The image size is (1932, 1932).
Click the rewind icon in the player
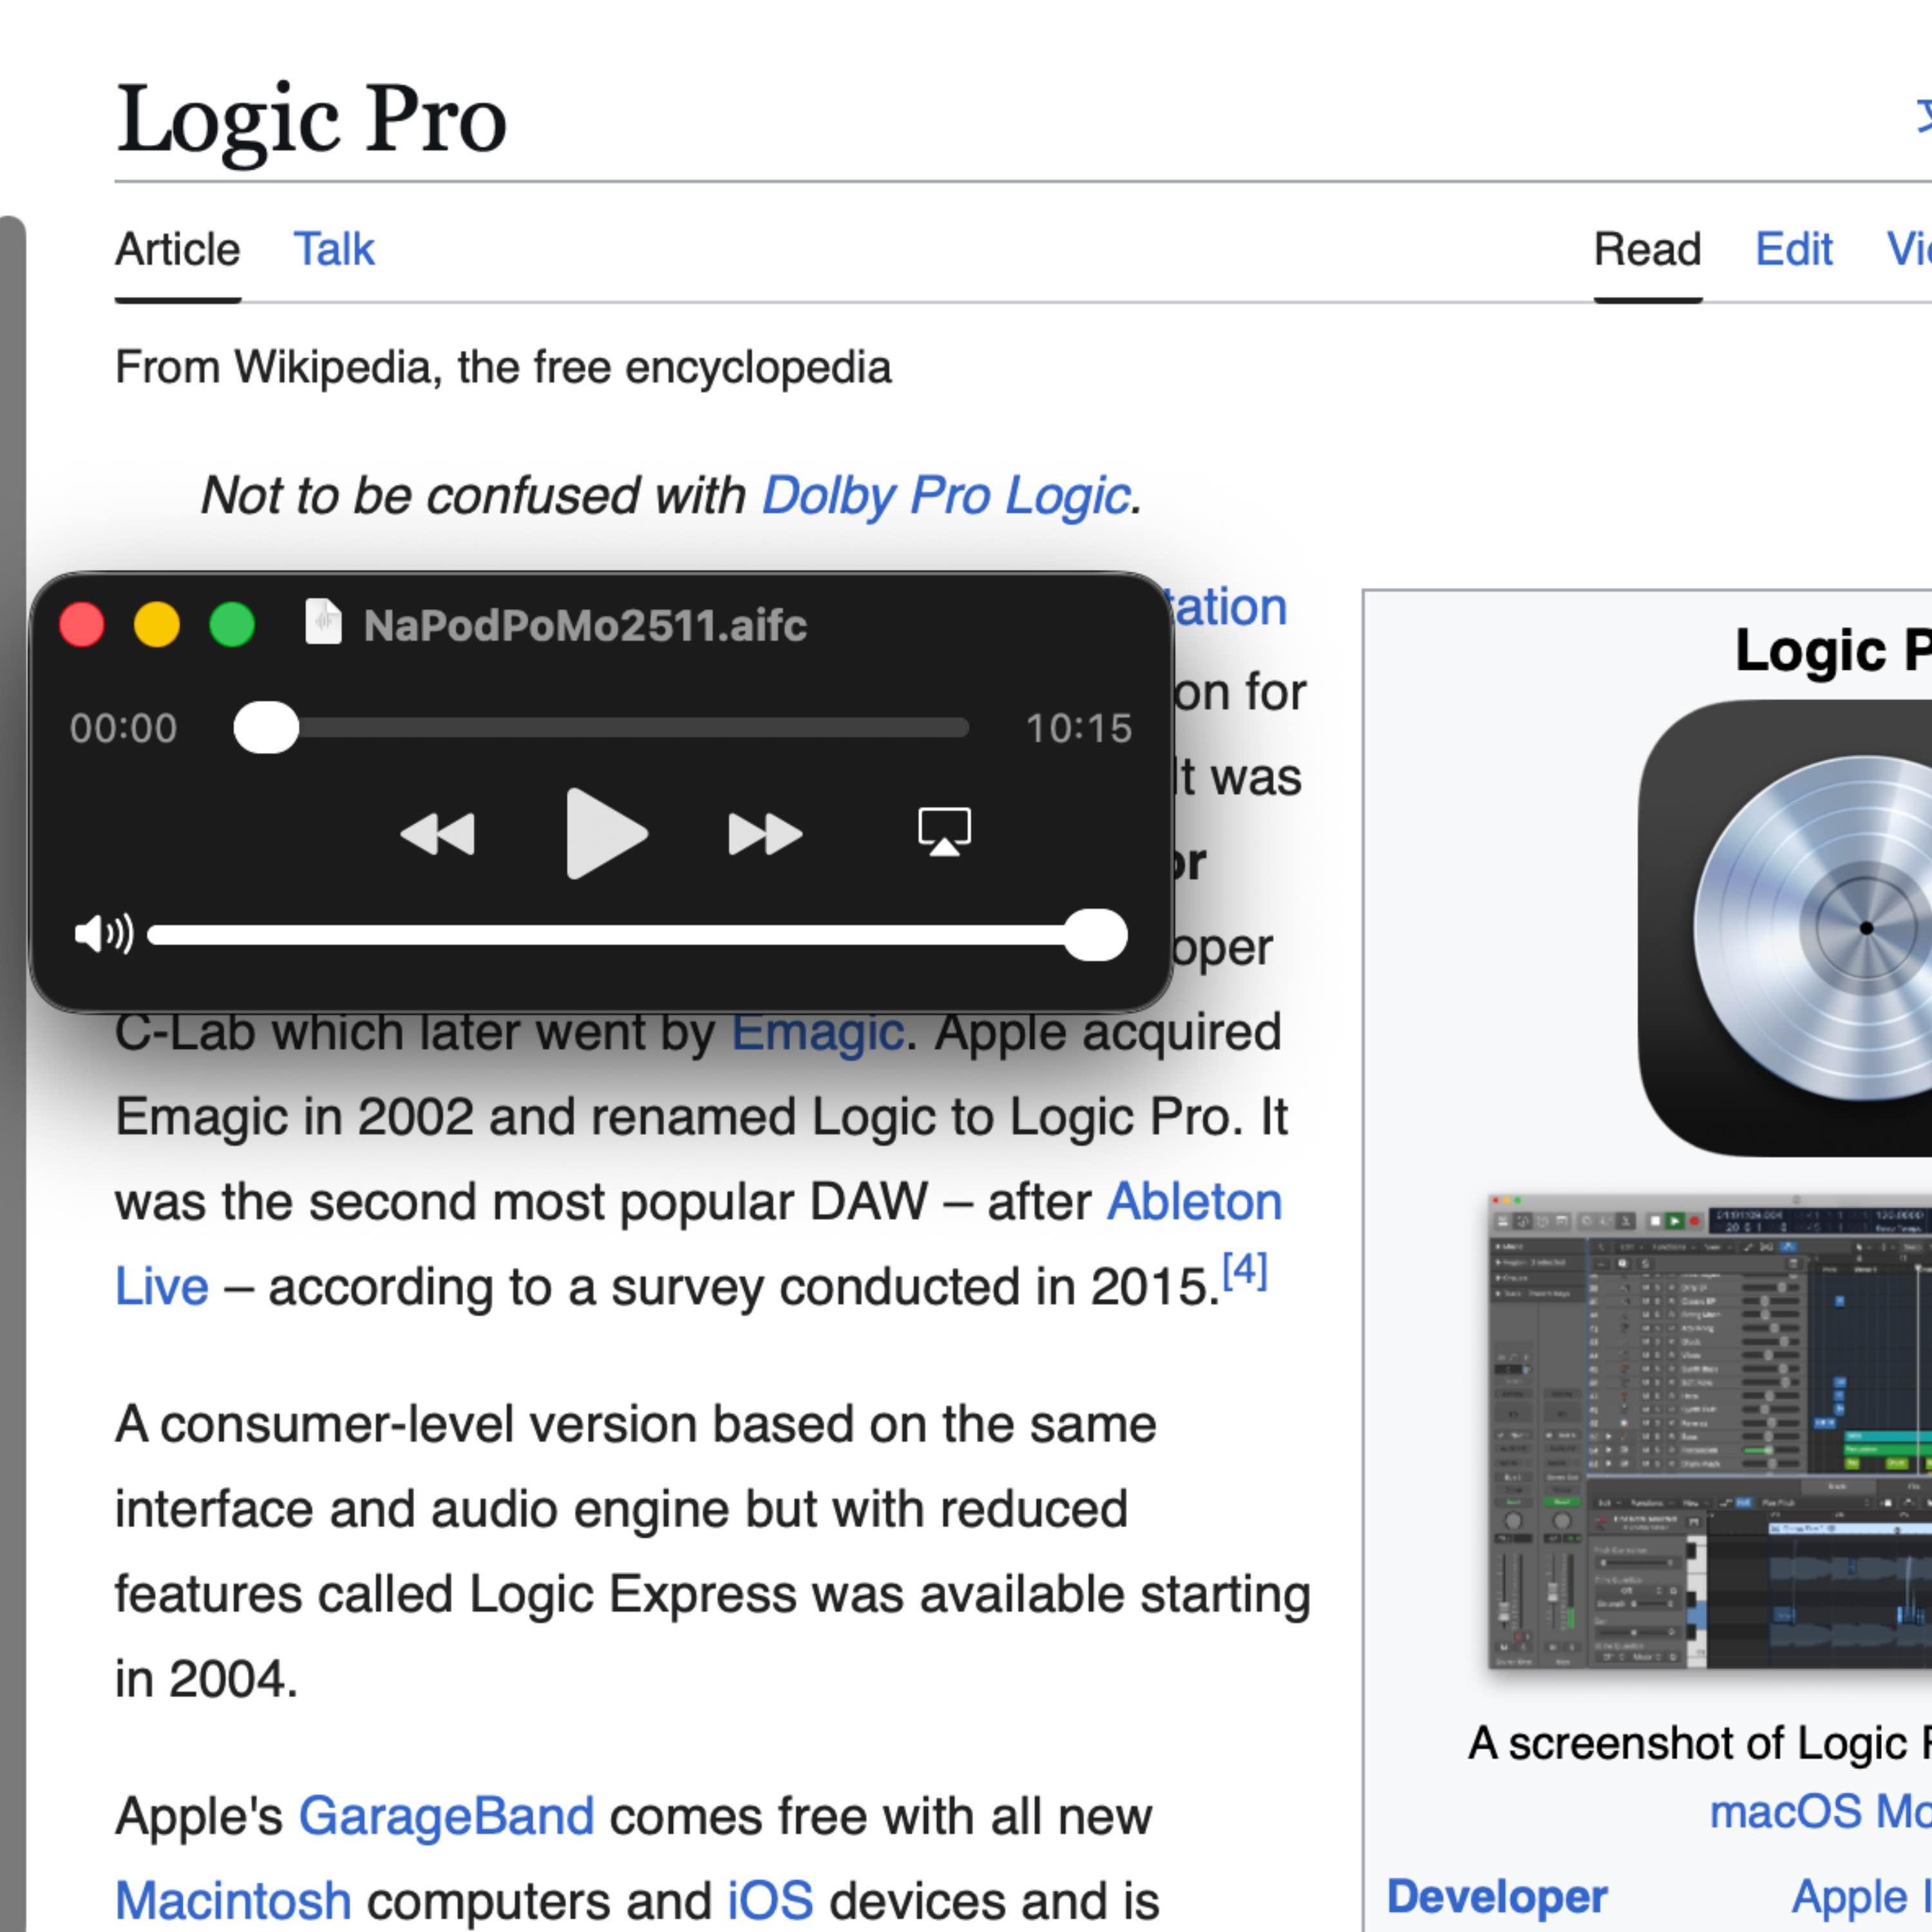[439, 833]
